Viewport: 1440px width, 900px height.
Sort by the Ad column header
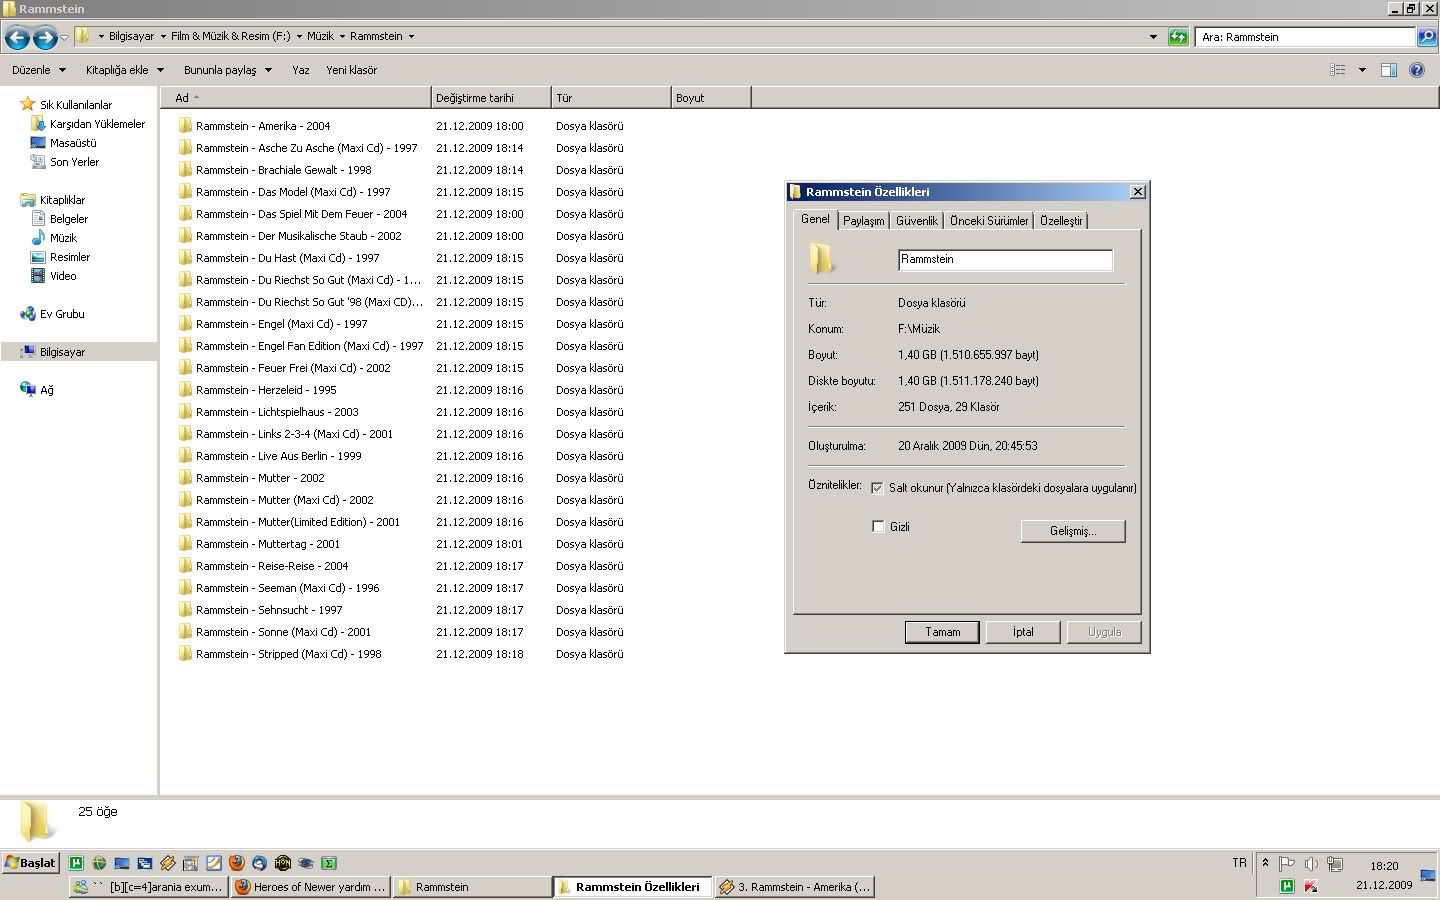pos(295,98)
